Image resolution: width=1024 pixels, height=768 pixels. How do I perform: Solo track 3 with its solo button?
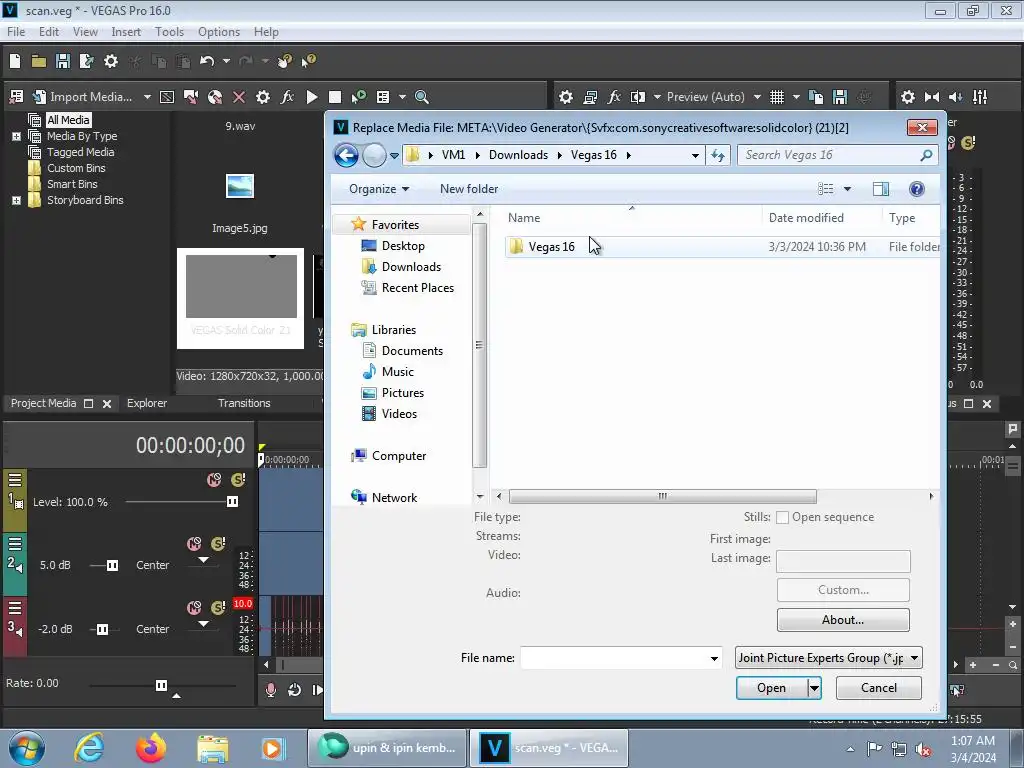tap(218, 607)
